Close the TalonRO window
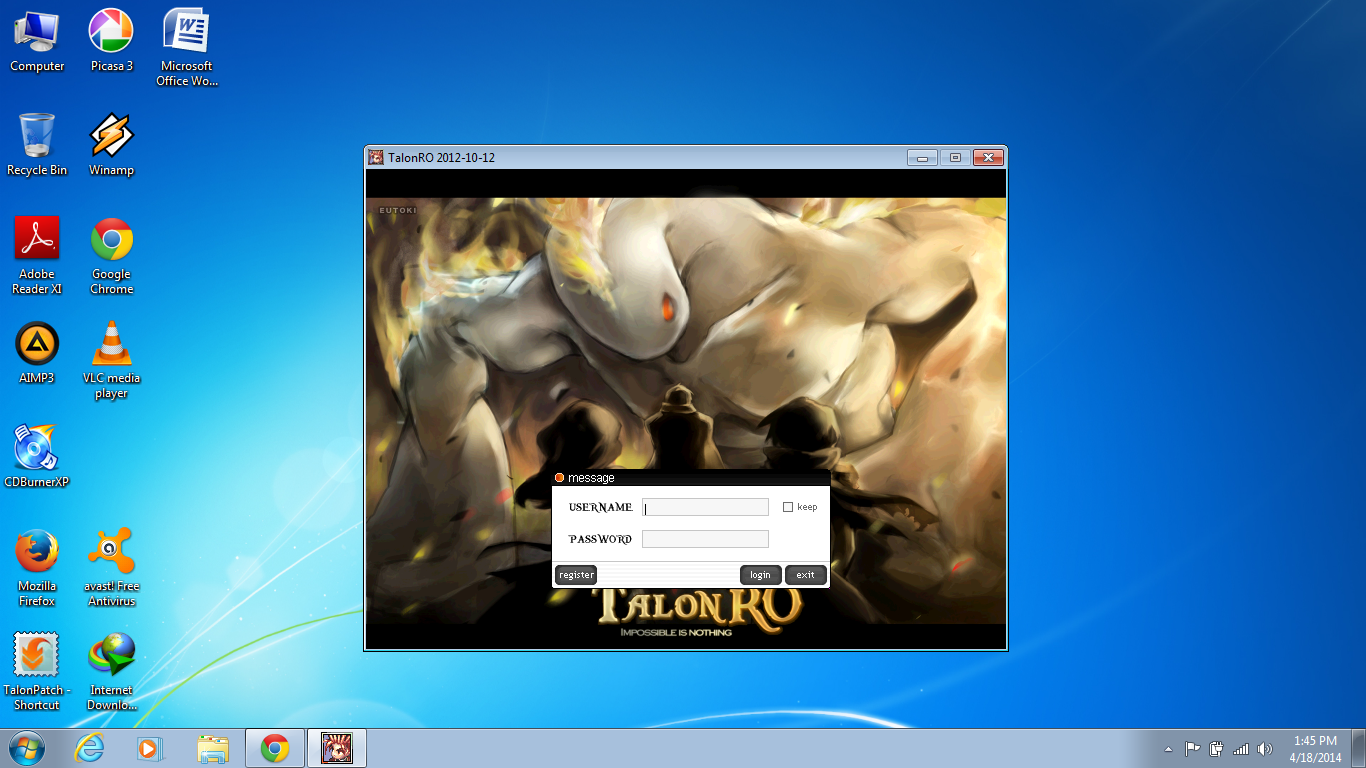The image size is (1366, 768). pos(988,157)
